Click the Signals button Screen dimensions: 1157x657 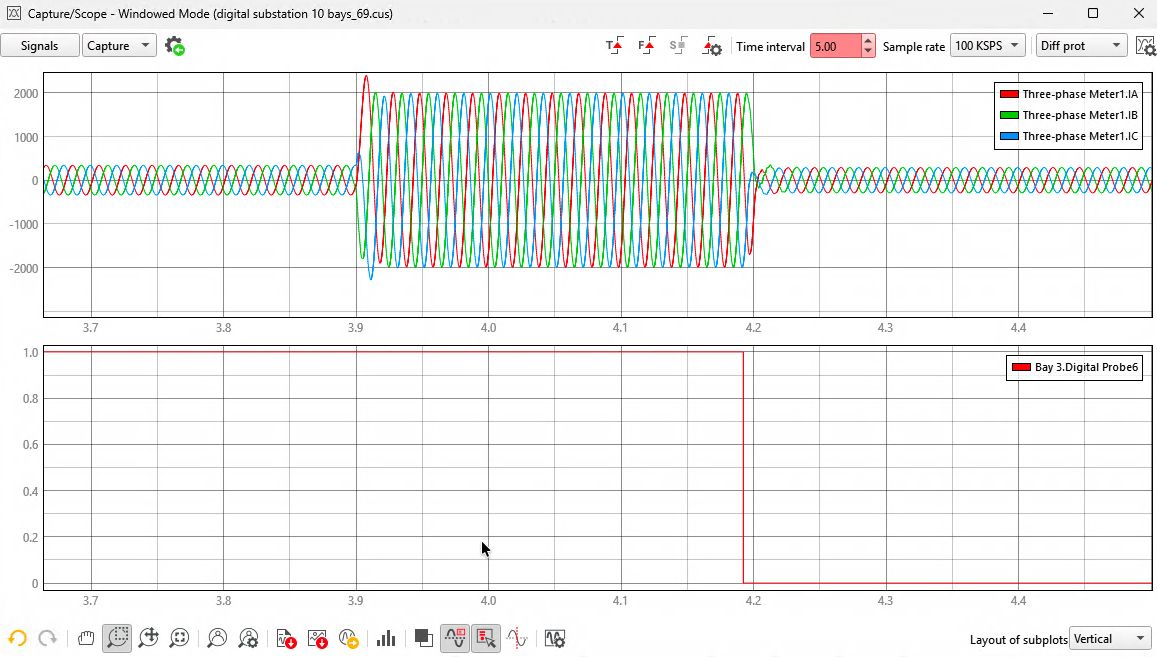[x=40, y=46]
